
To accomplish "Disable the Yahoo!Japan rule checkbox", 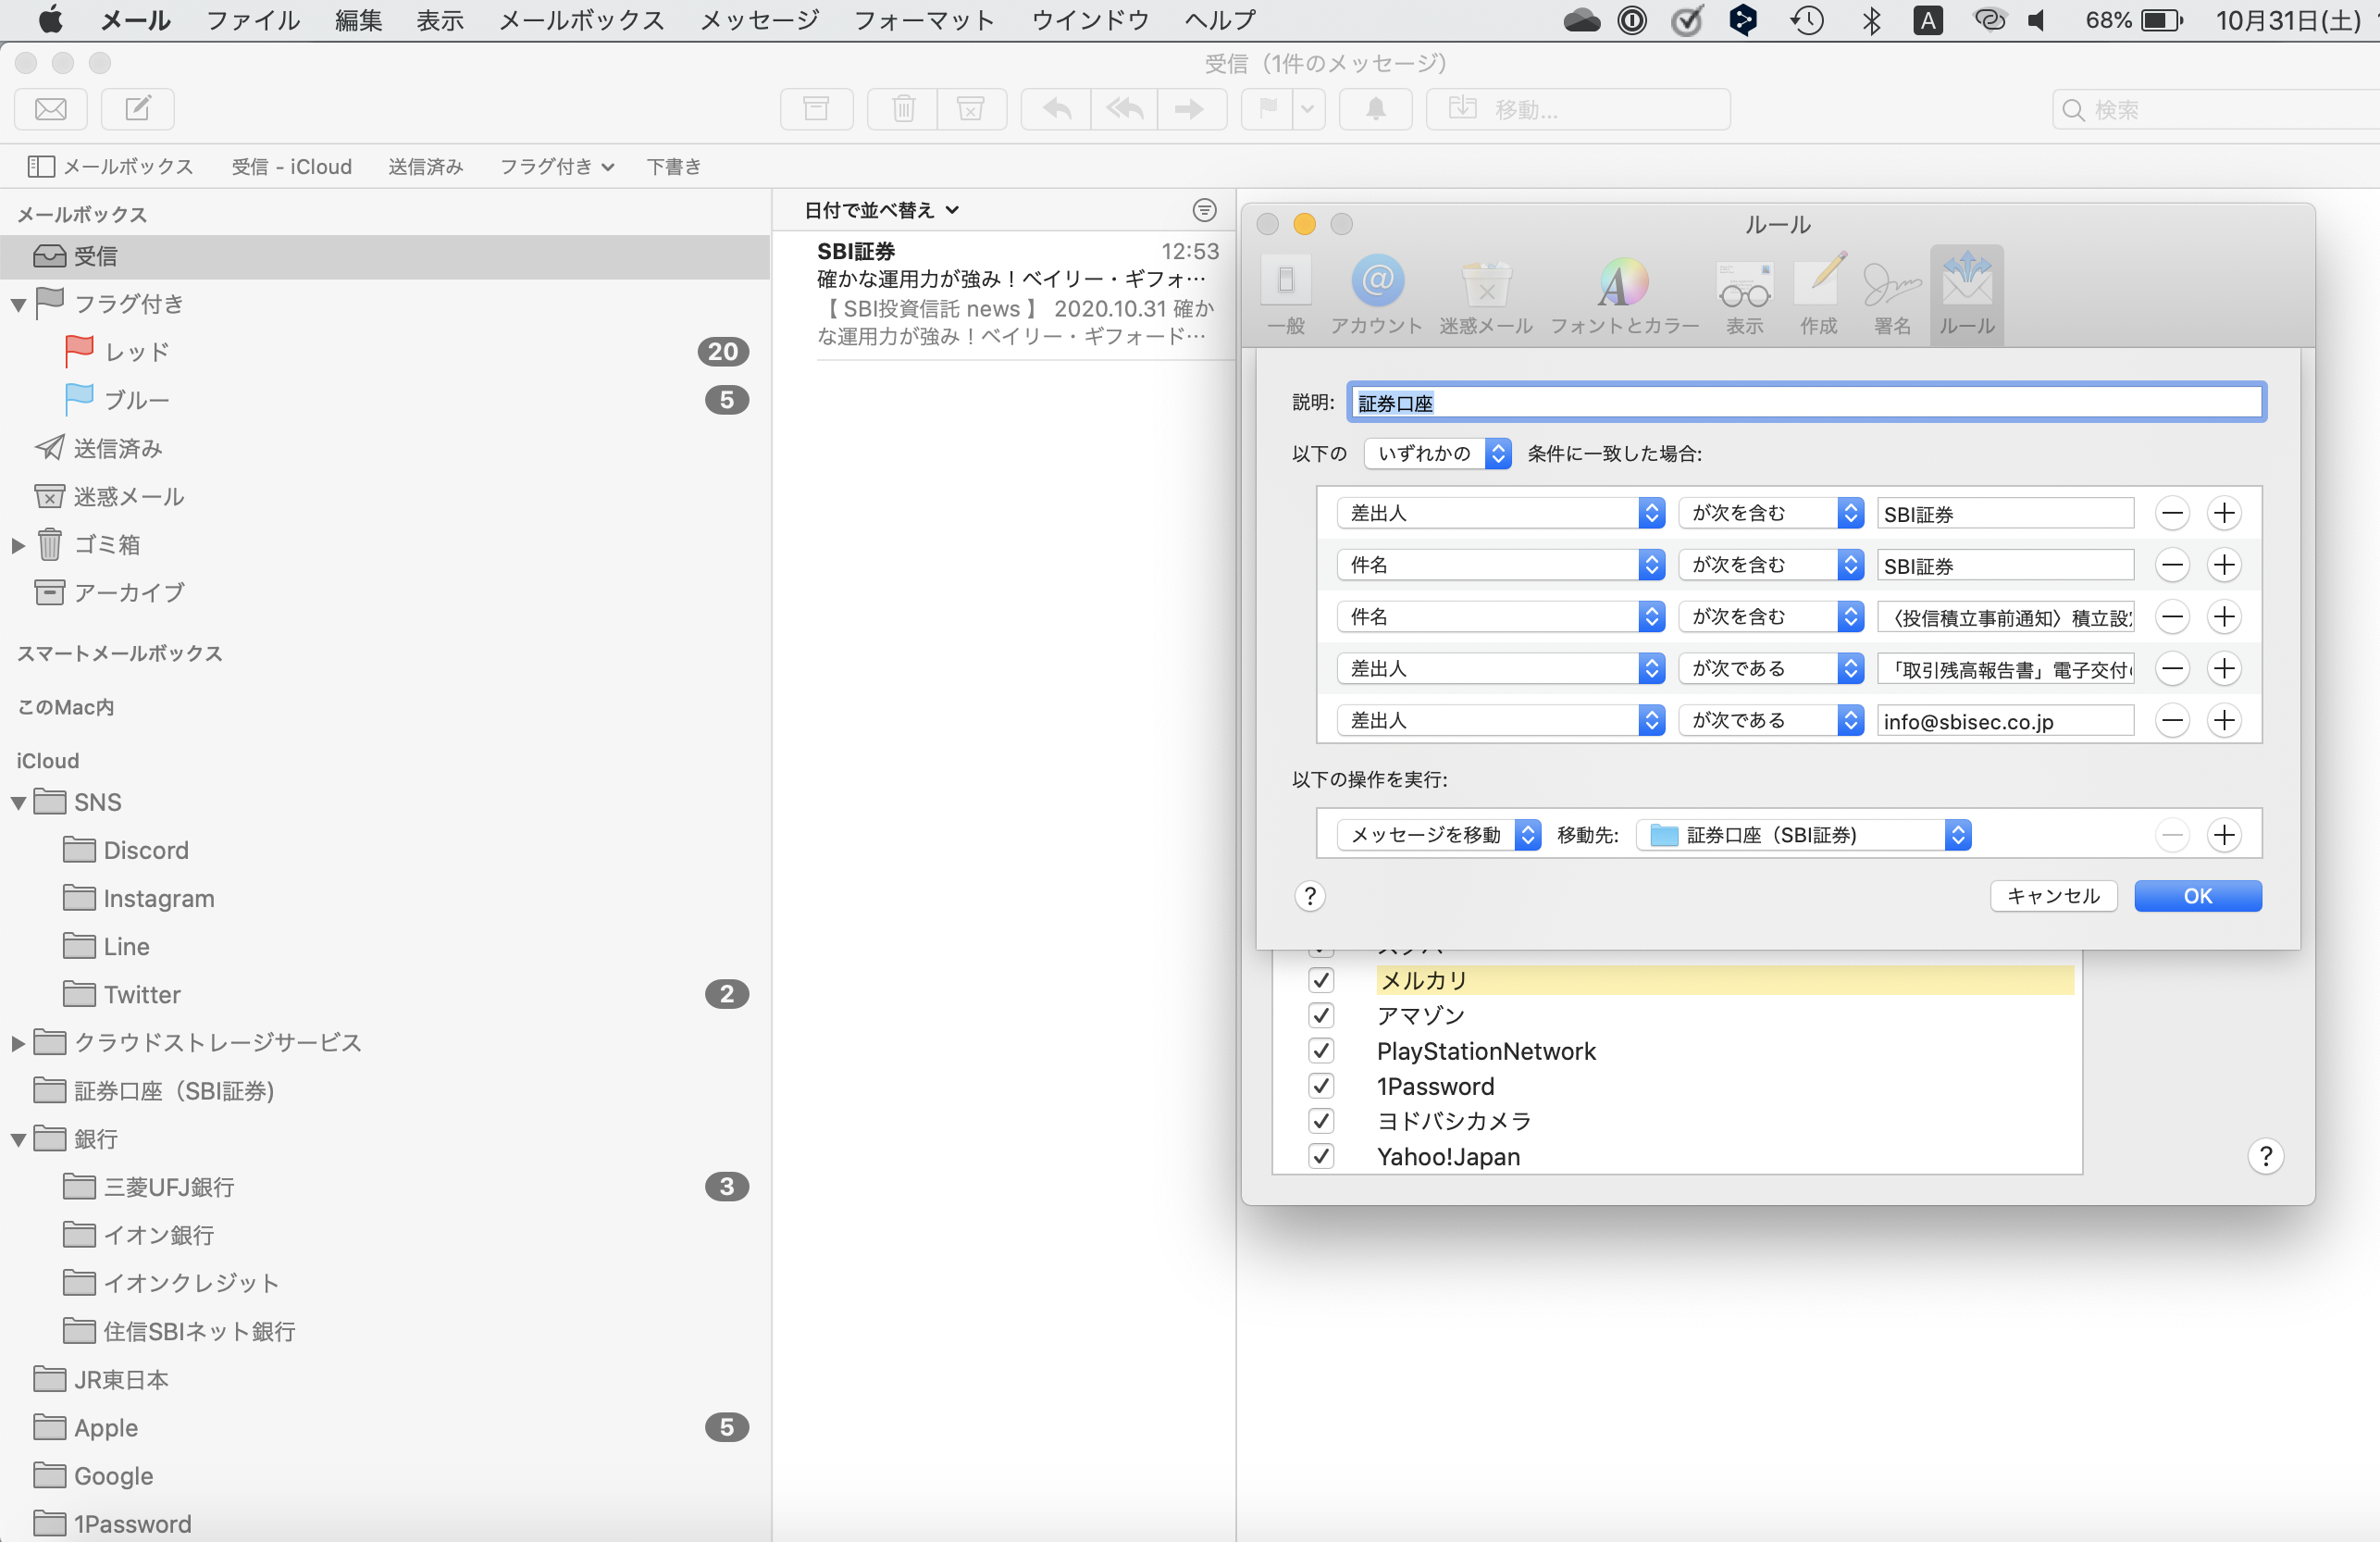I will pyautogui.click(x=1321, y=1156).
